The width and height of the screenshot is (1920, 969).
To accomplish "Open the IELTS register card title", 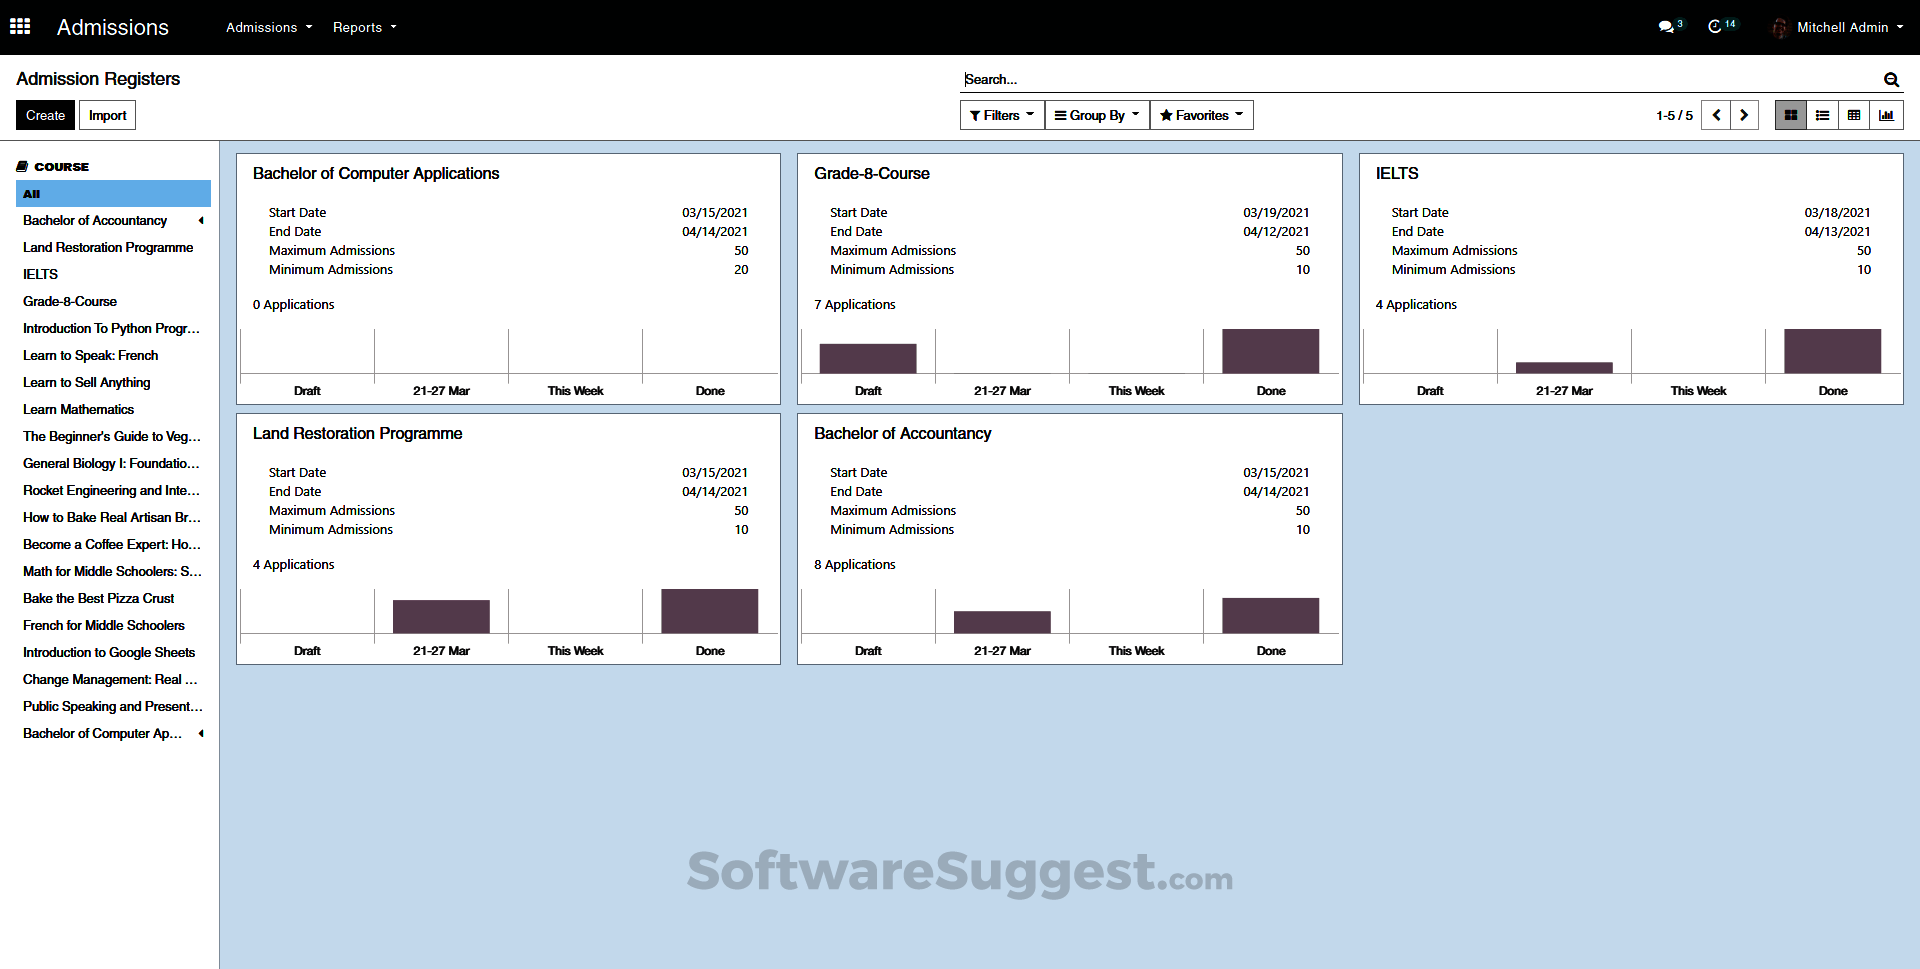I will pos(1397,173).
